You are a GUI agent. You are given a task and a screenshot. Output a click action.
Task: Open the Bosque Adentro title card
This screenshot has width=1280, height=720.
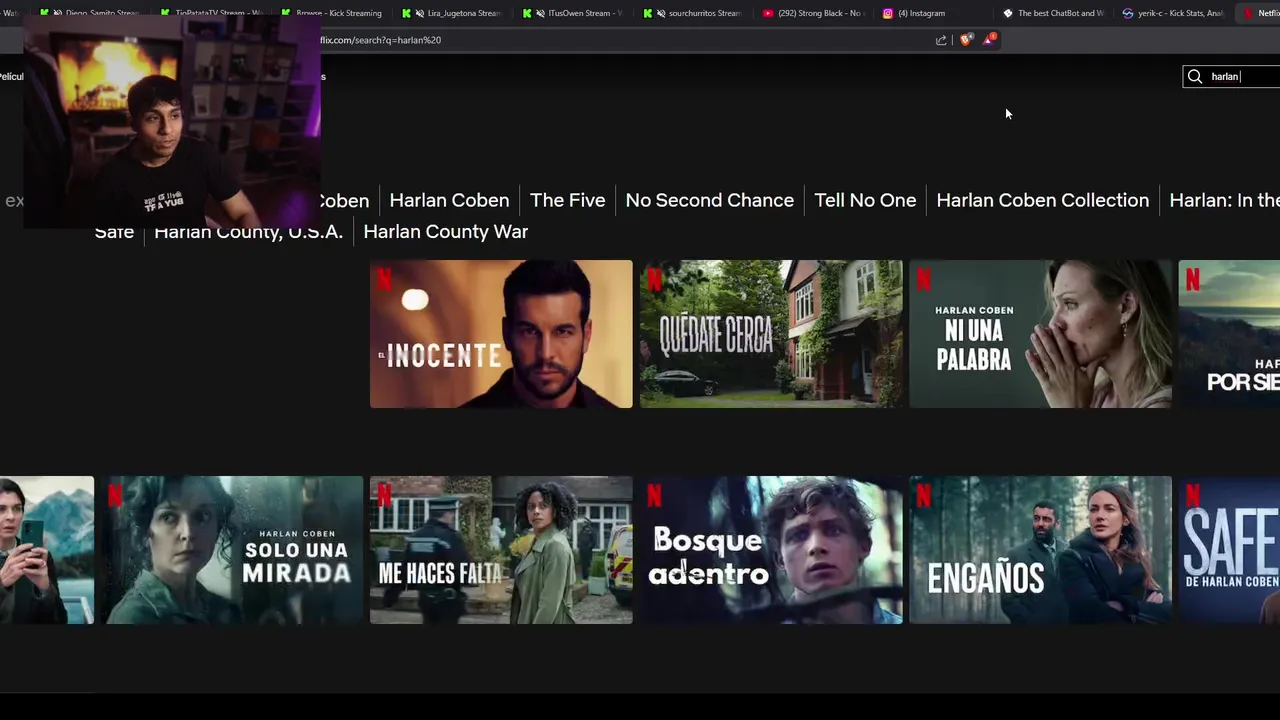click(771, 550)
